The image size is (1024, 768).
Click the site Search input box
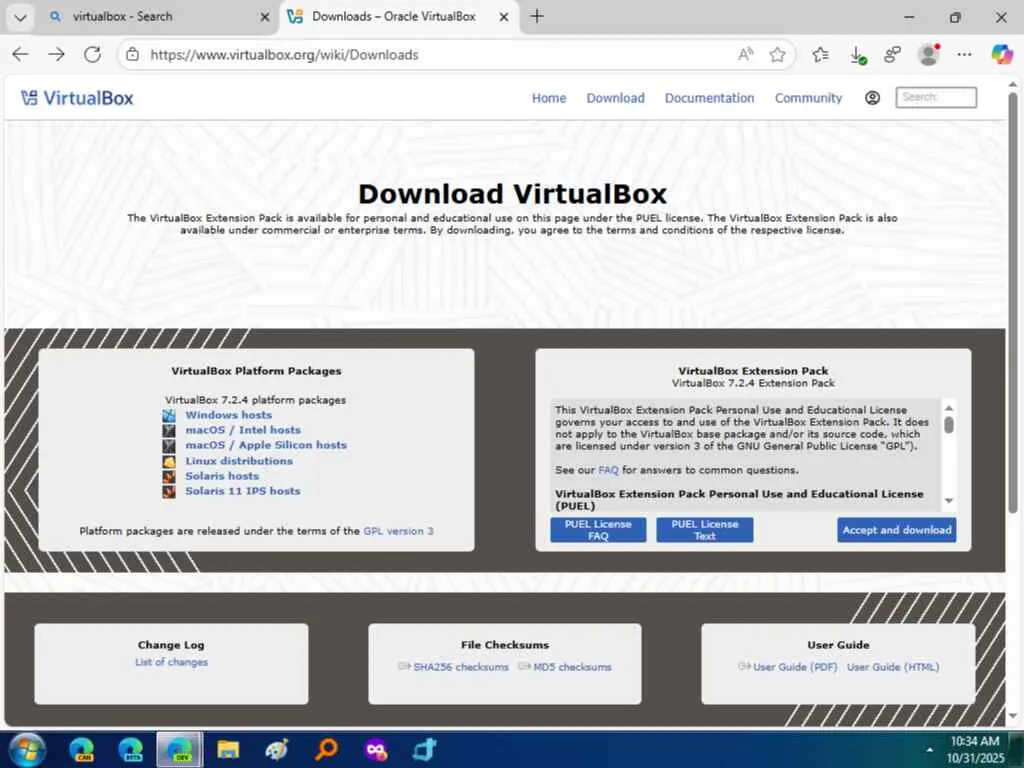936,97
